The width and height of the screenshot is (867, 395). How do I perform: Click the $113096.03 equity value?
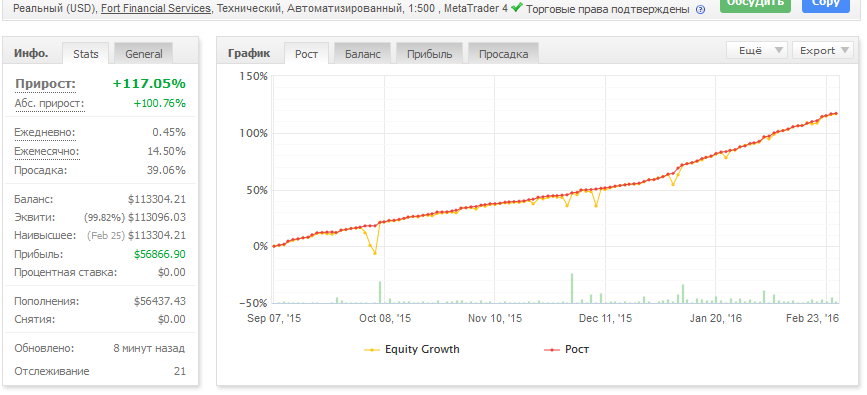tap(156, 217)
